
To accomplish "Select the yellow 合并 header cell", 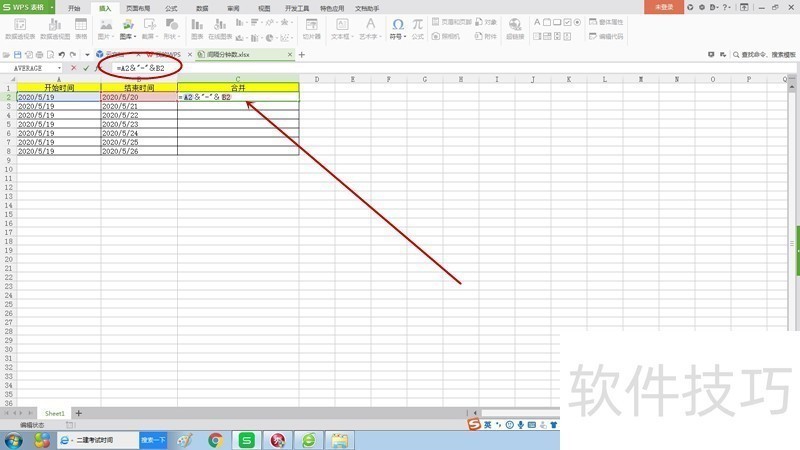I will [x=238, y=87].
